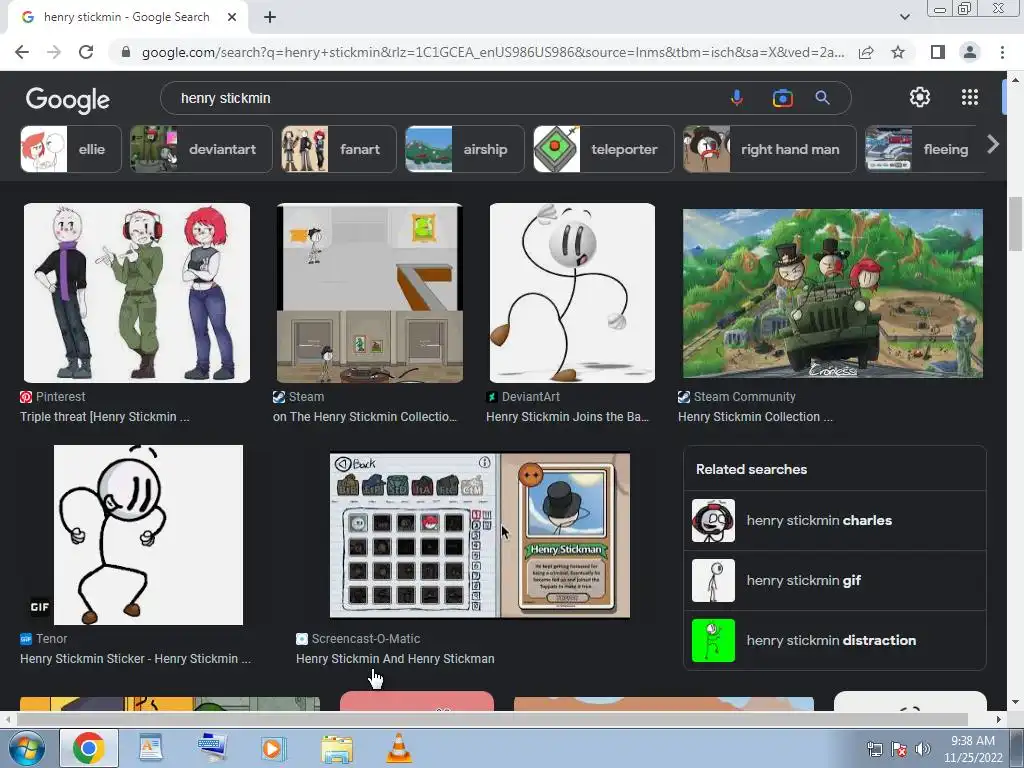Bookmark this page with the star icon
This screenshot has height=768, width=1024.
(x=898, y=52)
